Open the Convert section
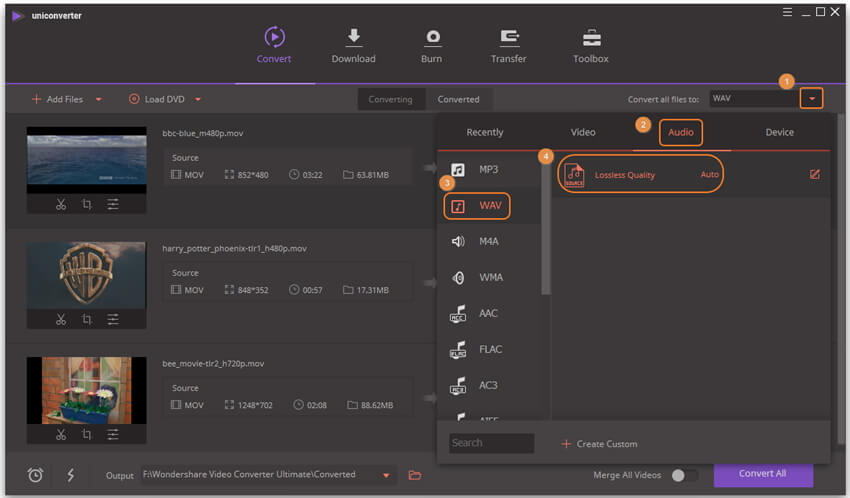Viewport: 850px width, 498px height. point(274,45)
